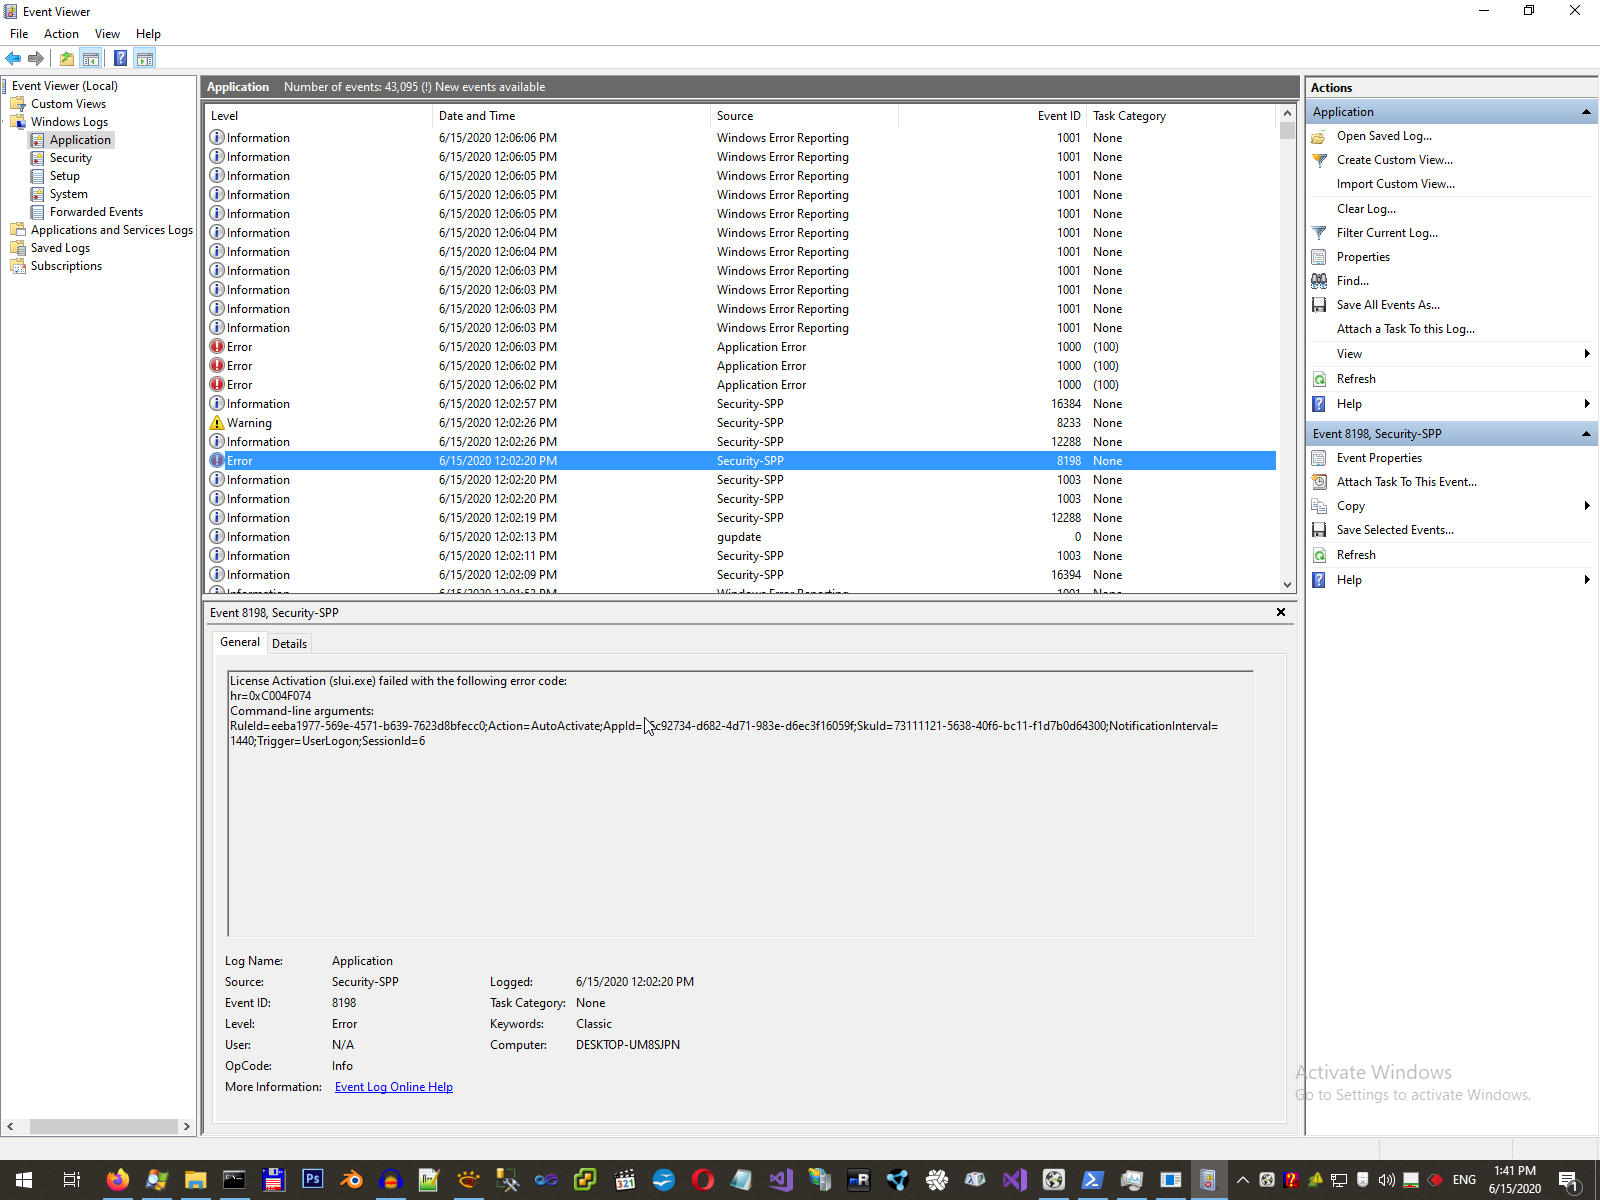Select the System log
The image size is (1600, 1200).
[x=68, y=194]
